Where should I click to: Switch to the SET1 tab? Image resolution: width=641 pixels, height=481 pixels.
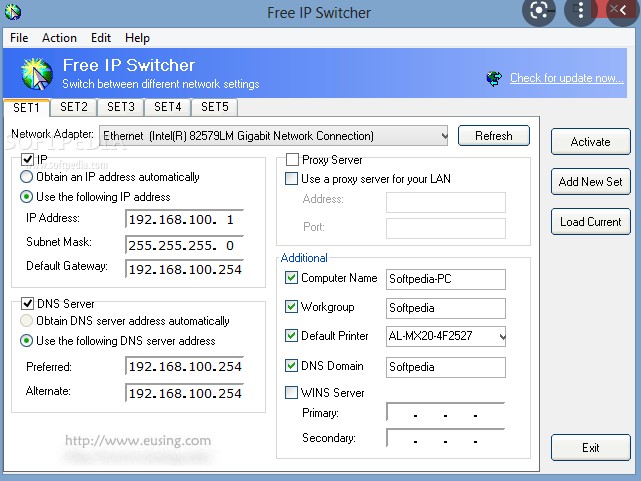click(x=26, y=108)
